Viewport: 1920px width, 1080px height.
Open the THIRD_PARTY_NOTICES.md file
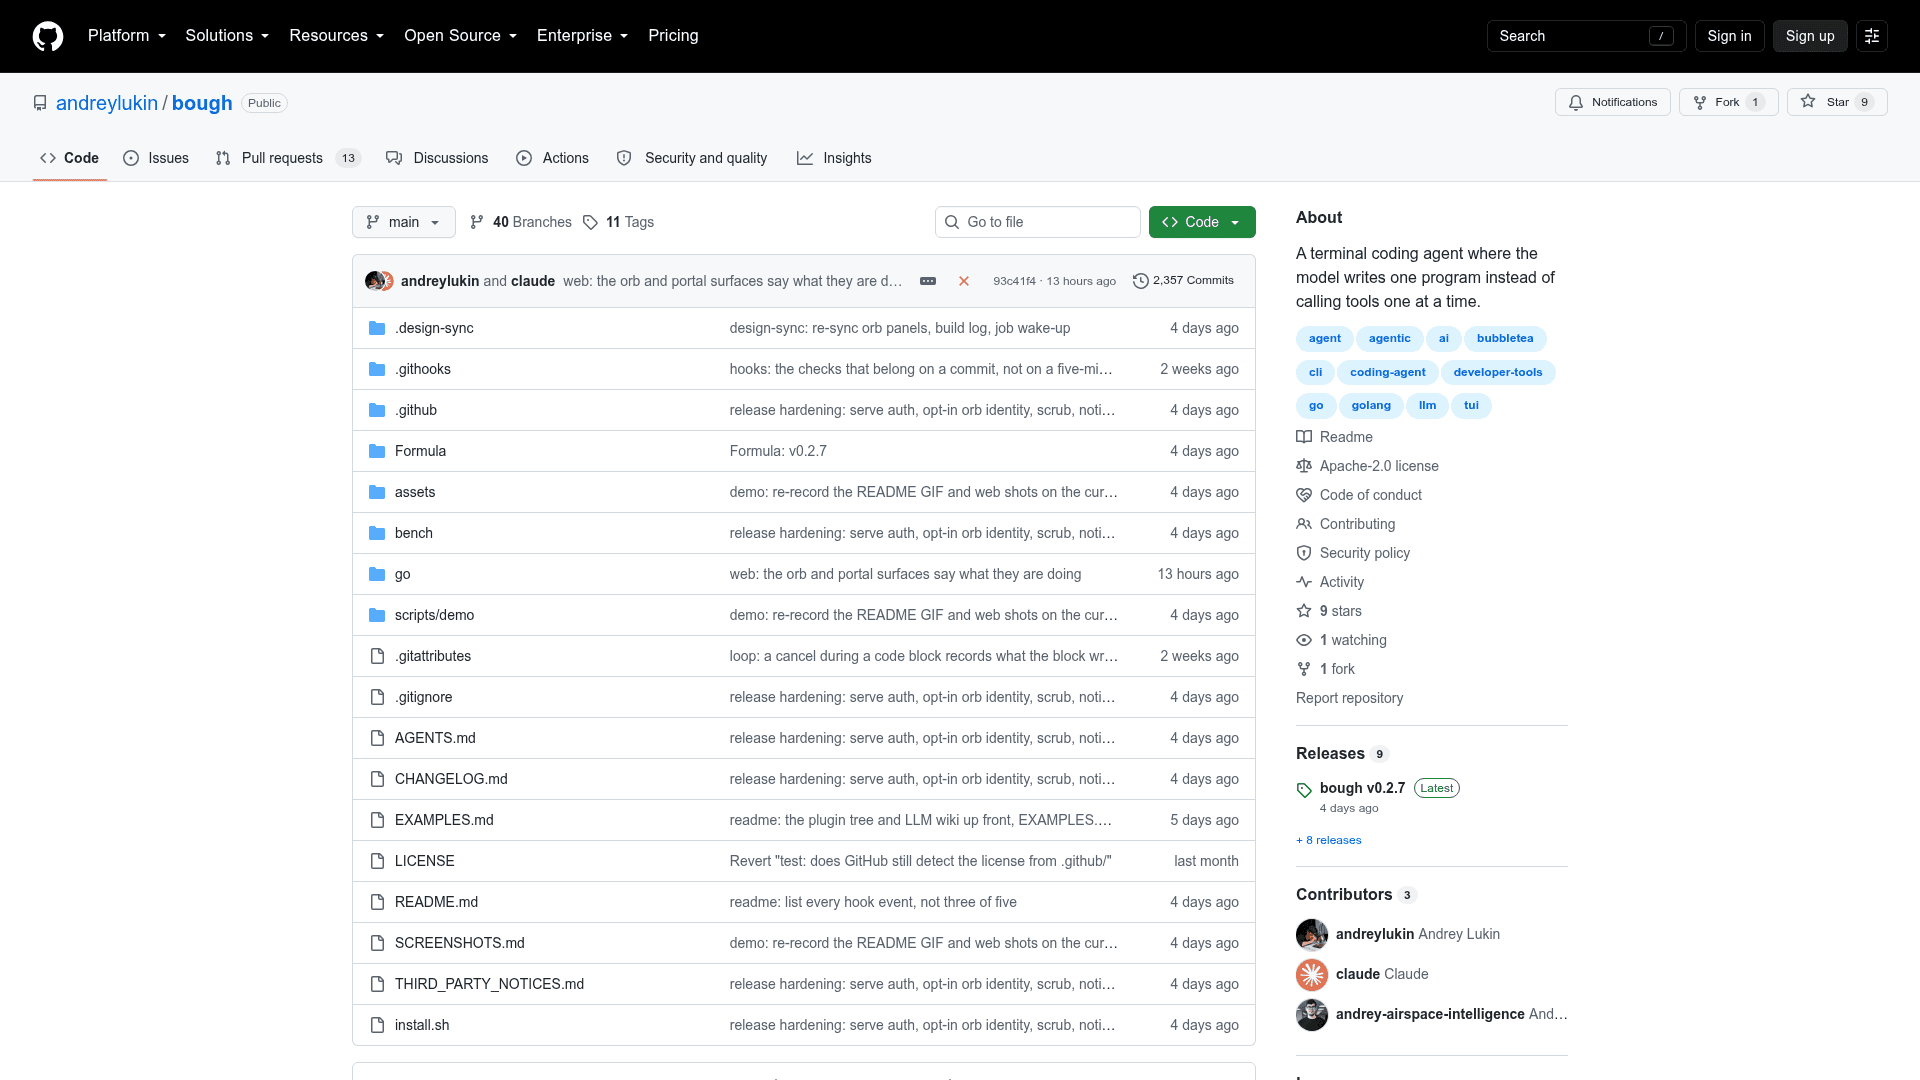point(489,984)
